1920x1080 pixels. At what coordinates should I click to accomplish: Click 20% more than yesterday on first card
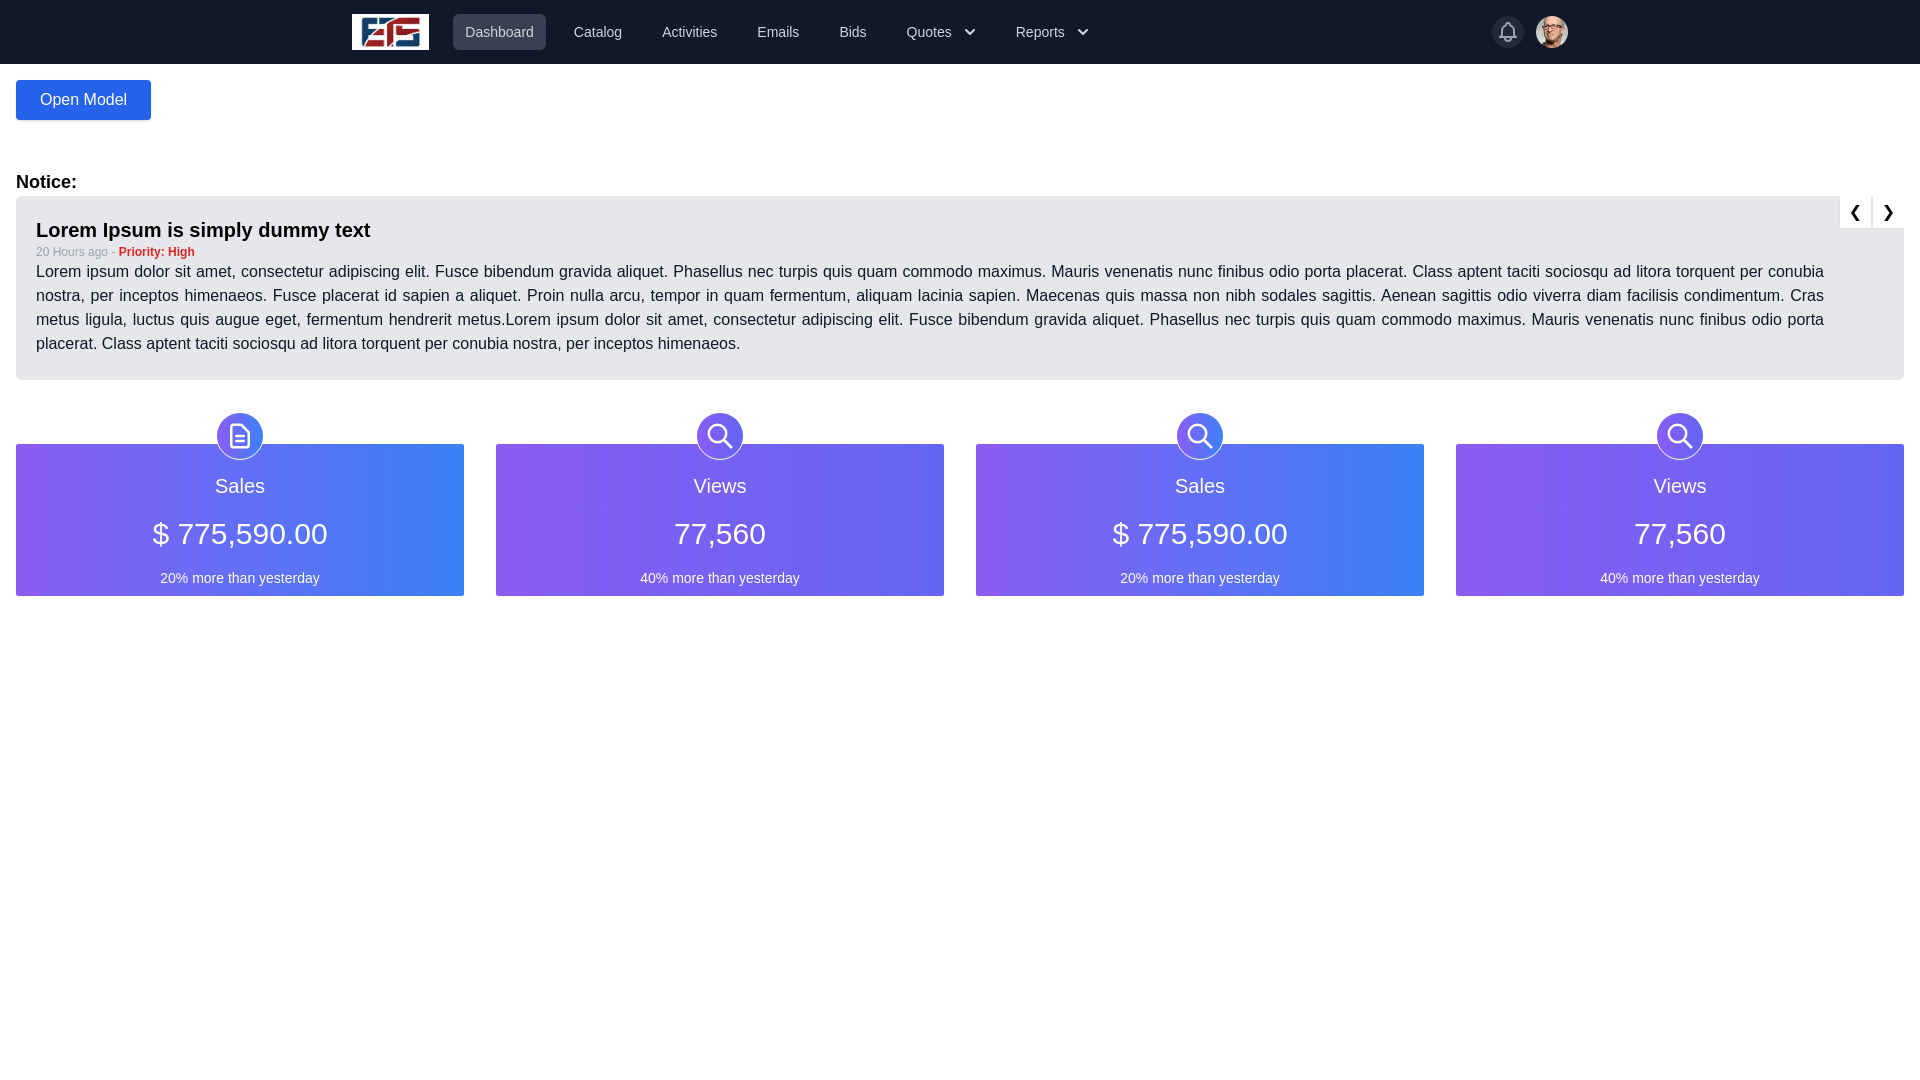(x=240, y=578)
